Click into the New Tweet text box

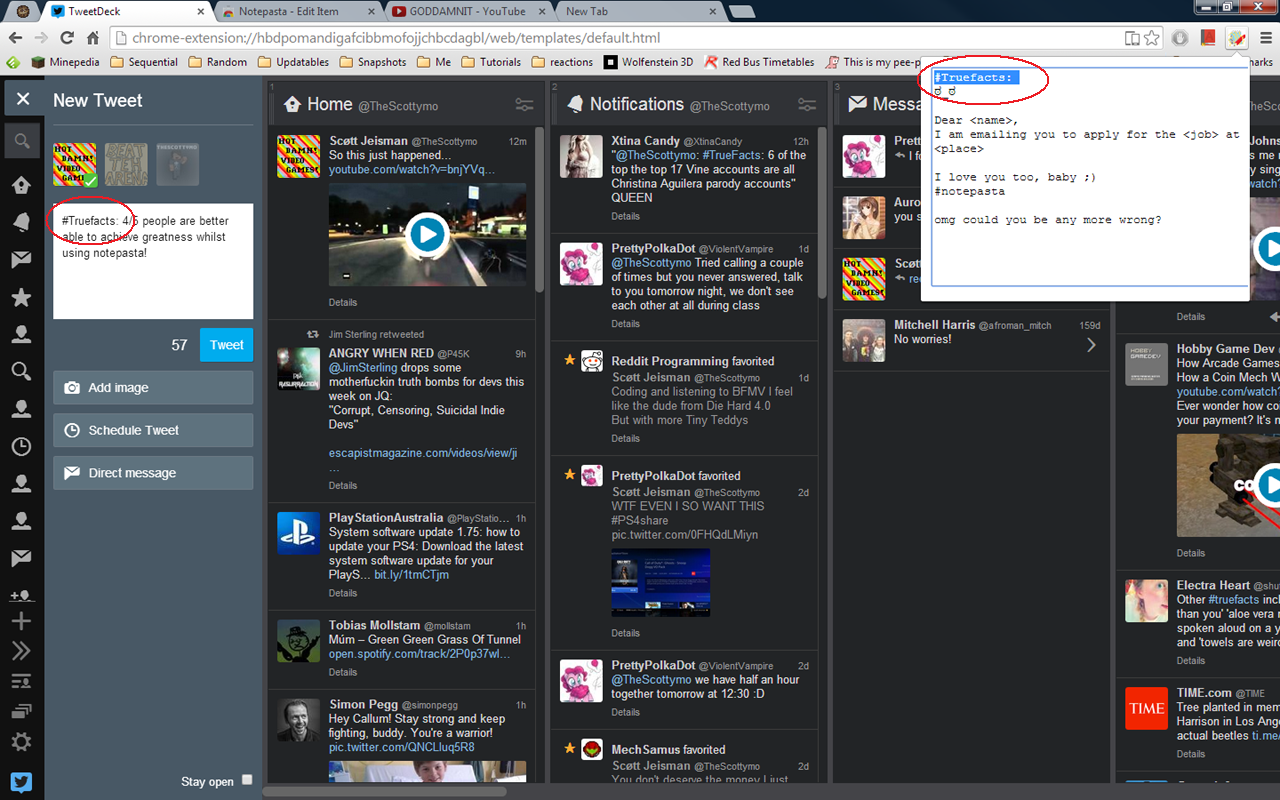click(x=153, y=261)
